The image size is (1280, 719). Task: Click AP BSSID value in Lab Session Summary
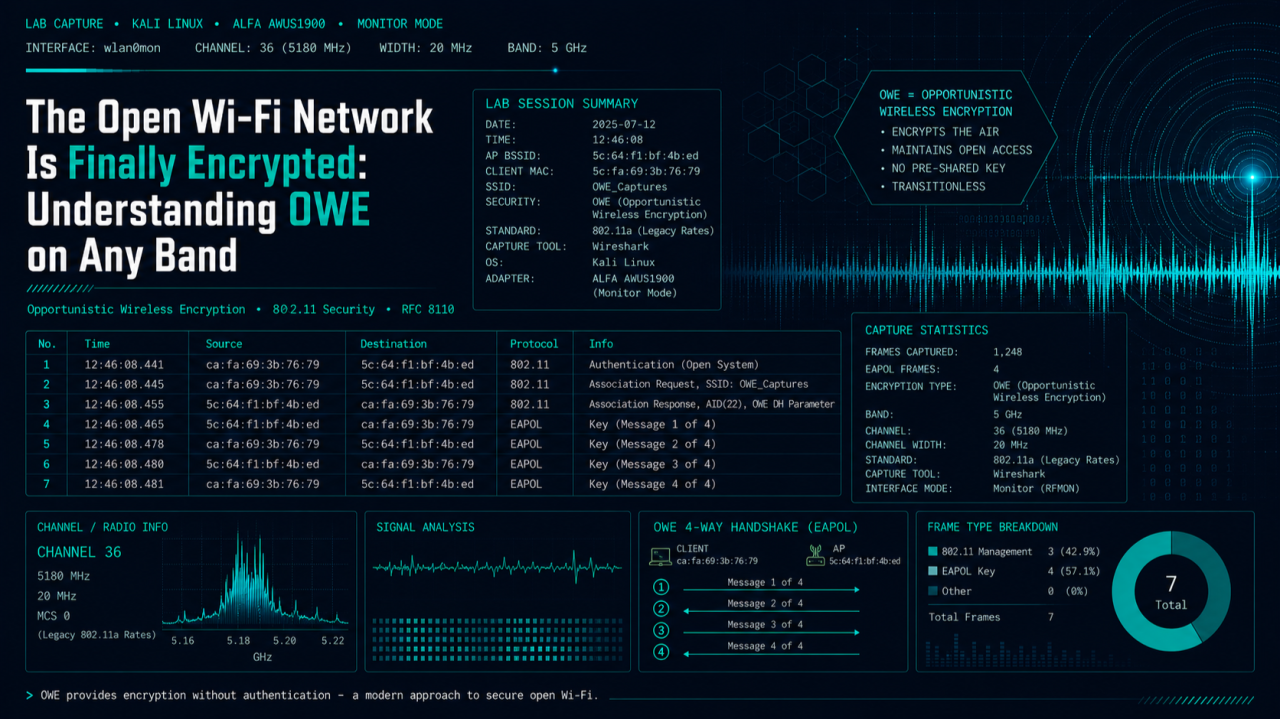pos(645,155)
